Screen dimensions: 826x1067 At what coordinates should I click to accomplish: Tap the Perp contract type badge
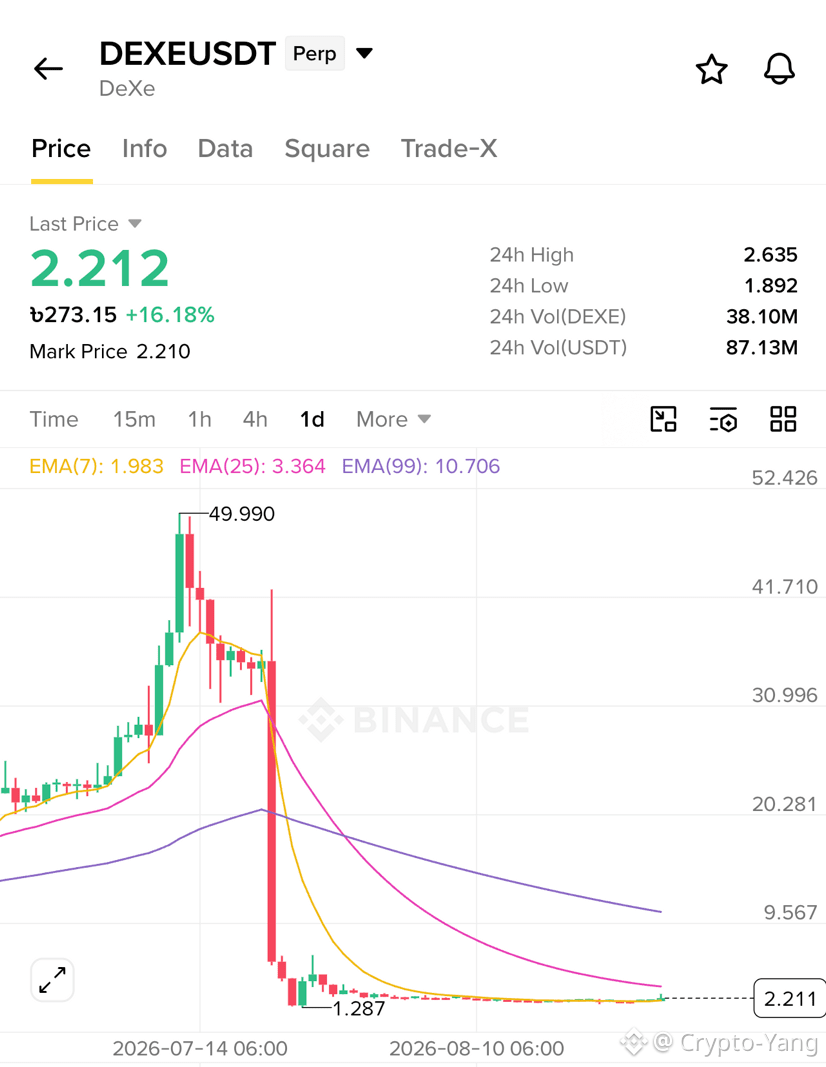[314, 53]
